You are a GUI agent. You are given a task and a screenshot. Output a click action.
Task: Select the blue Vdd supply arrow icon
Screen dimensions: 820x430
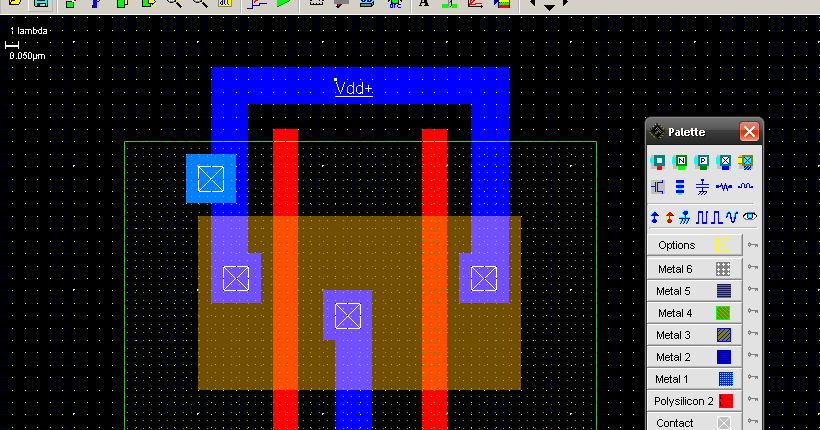(x=654, y=217)
